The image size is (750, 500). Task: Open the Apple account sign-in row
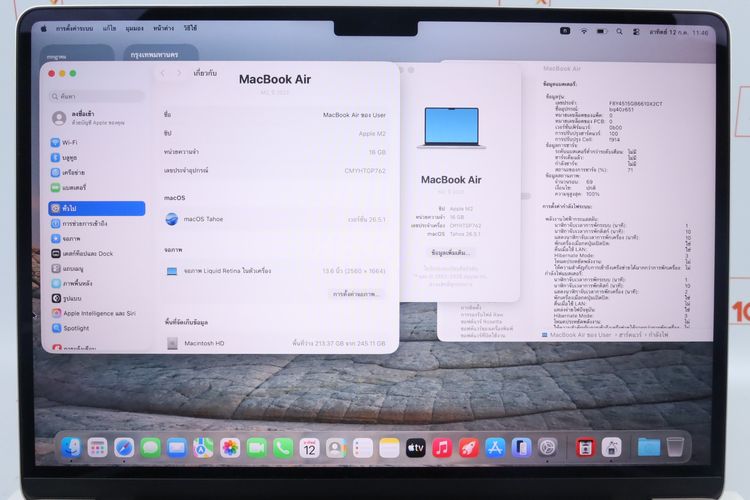(x=97, y=118)
